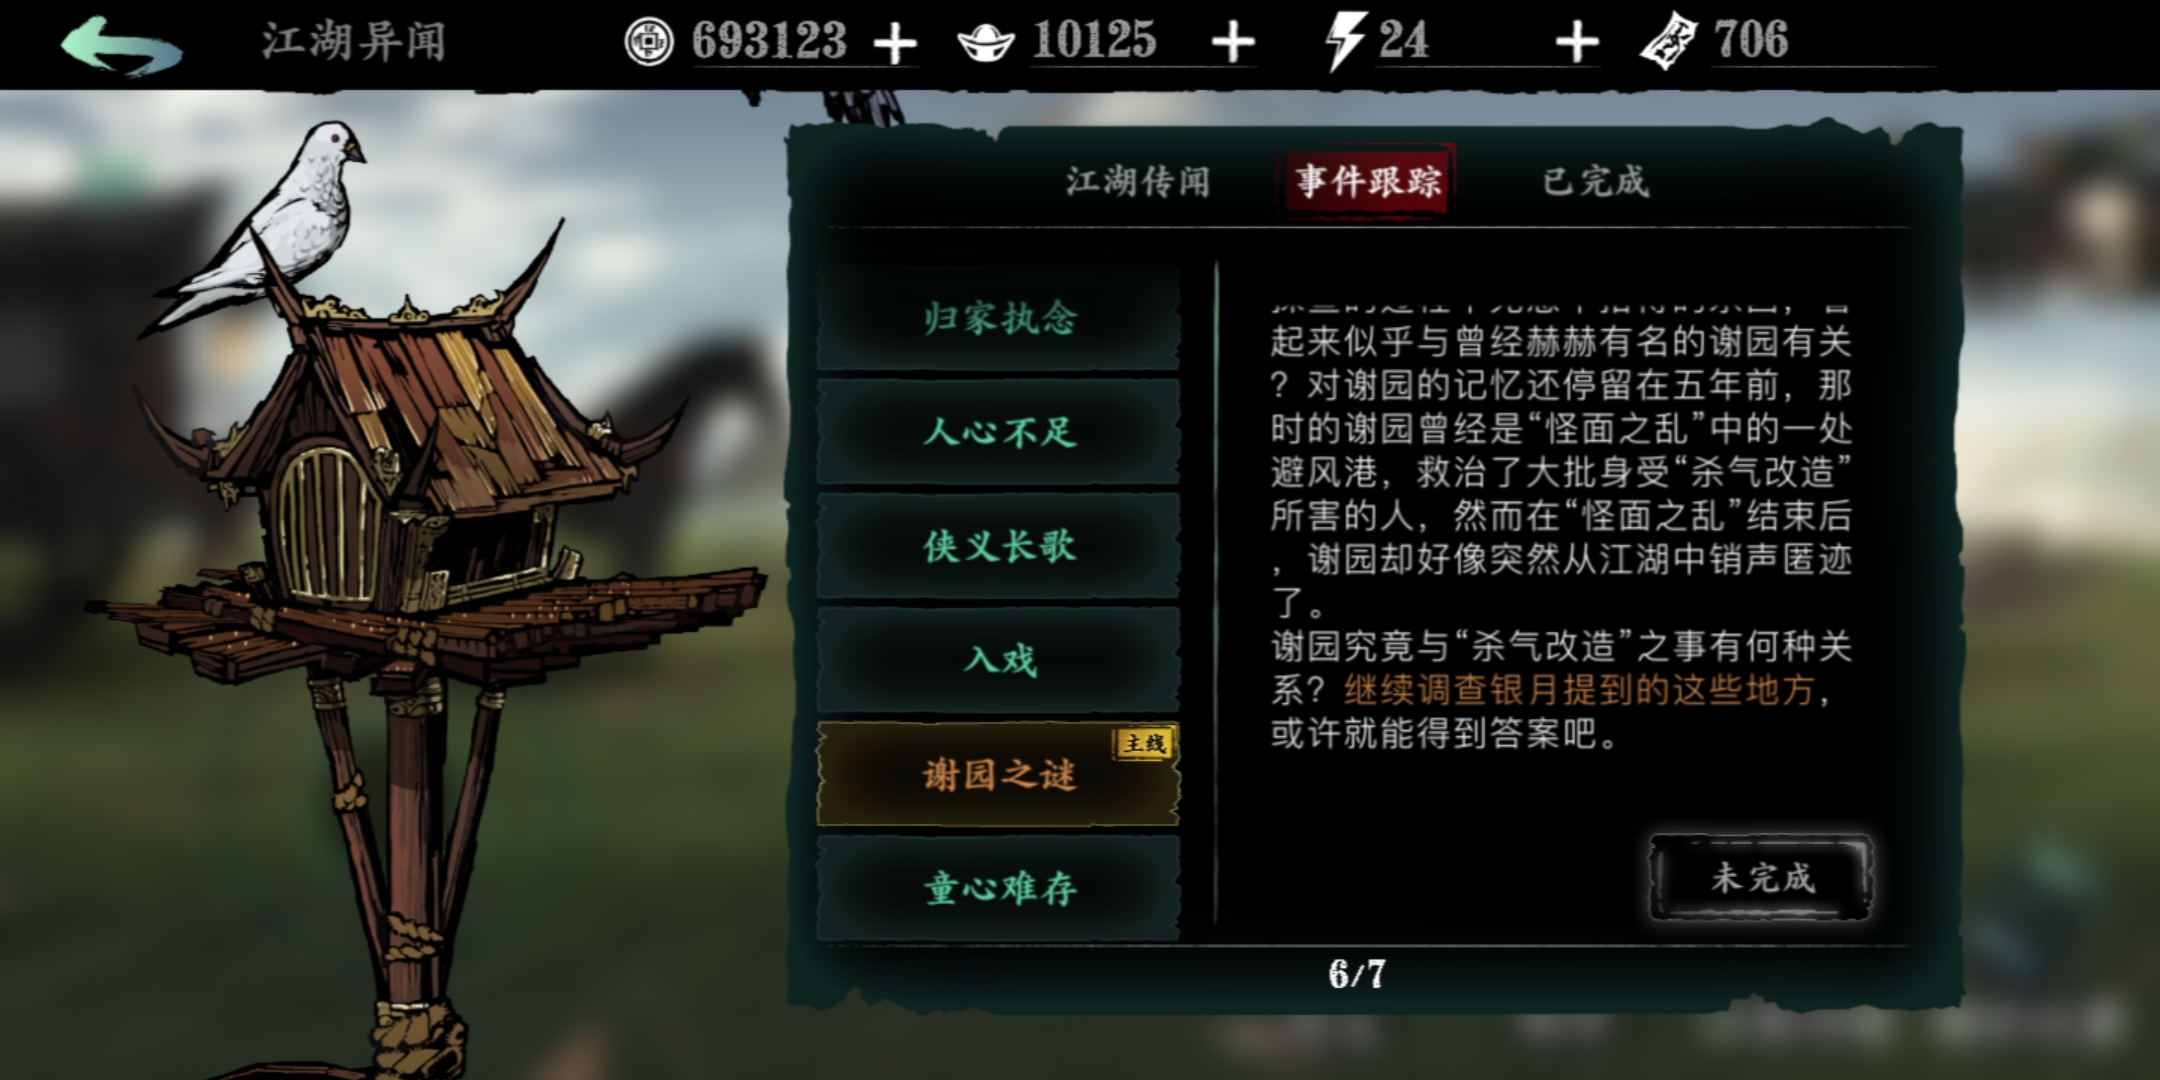Add energy with plus button
This screenshot has width=2160, height=1080.
(x=1577, y=43)
